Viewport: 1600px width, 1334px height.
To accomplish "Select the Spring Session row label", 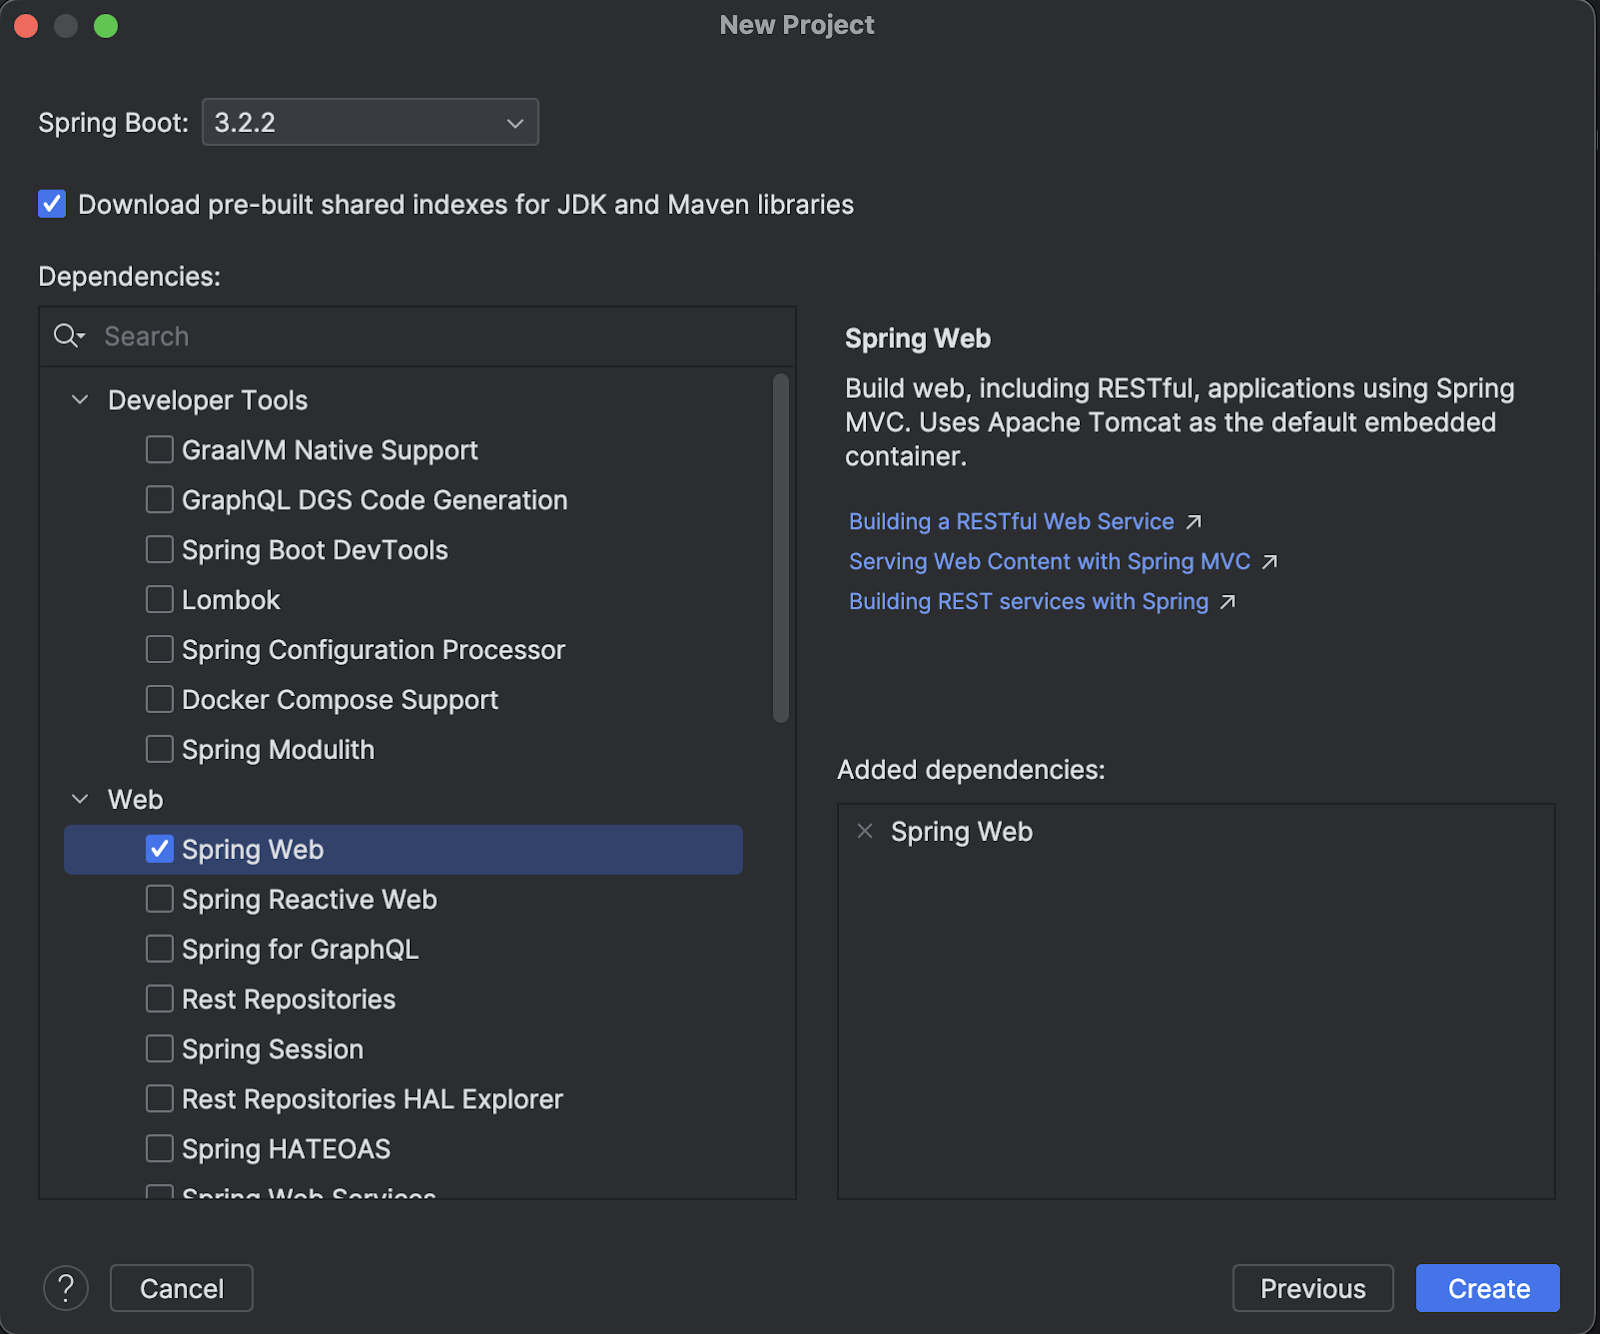I will 273,1049.
